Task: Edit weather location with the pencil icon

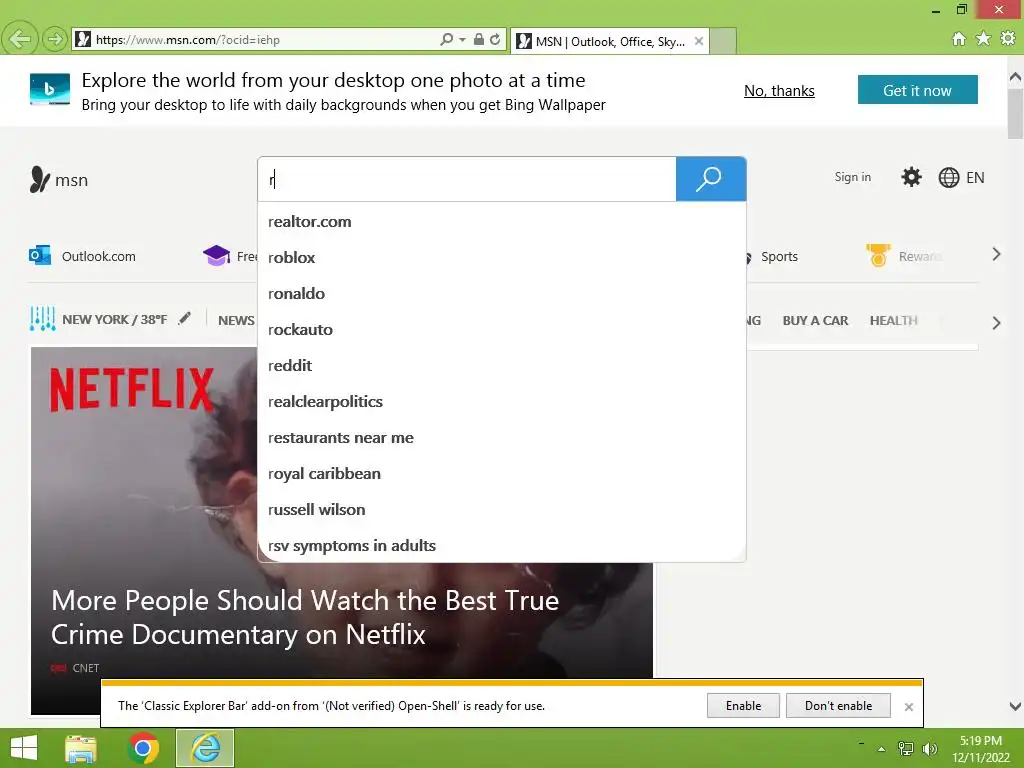Action: [185, 318]
